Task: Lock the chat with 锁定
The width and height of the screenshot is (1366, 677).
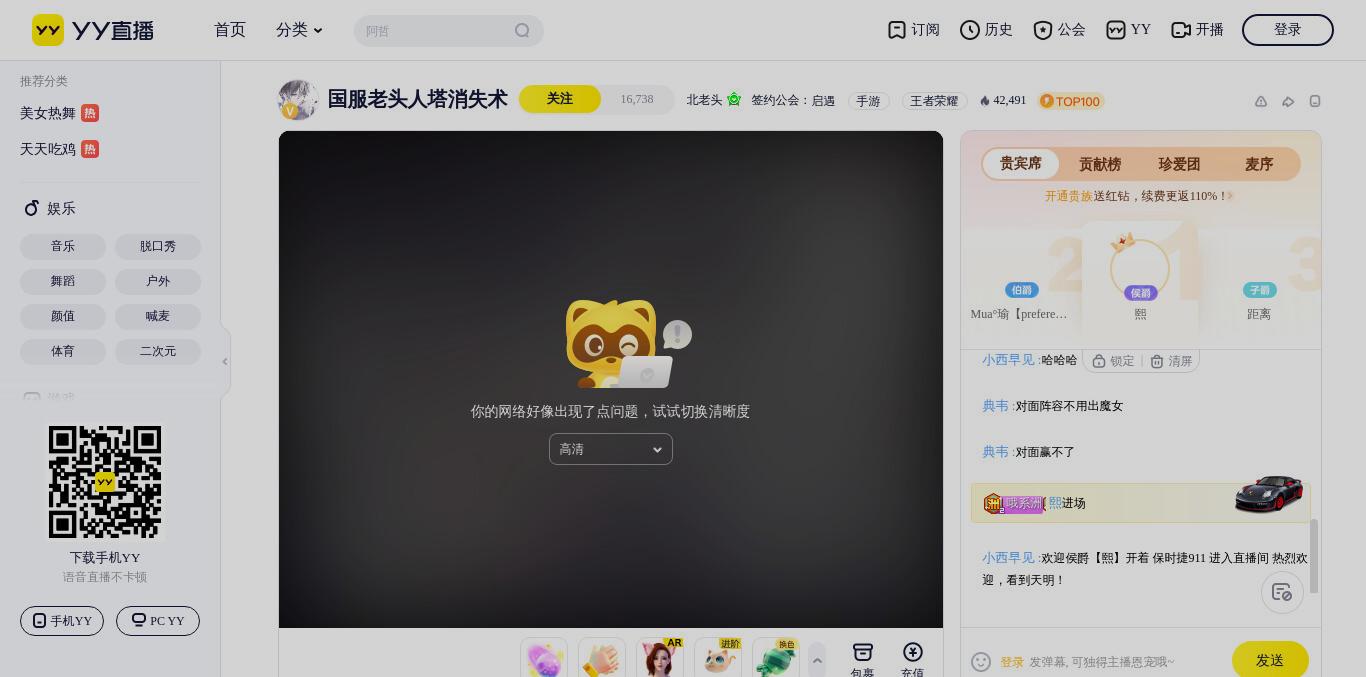Action: click(1113, 361)
